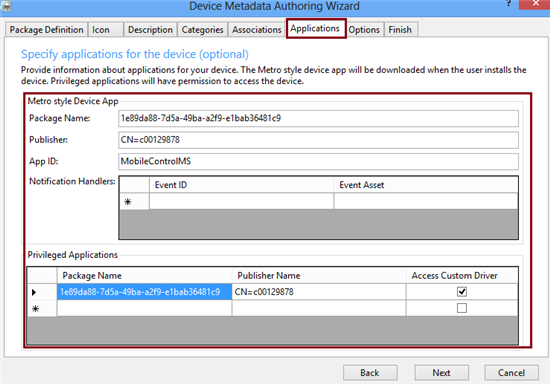550x384 pixels.
Task: Click the wizard window icon in title bar
Action: tap(6, 5)
